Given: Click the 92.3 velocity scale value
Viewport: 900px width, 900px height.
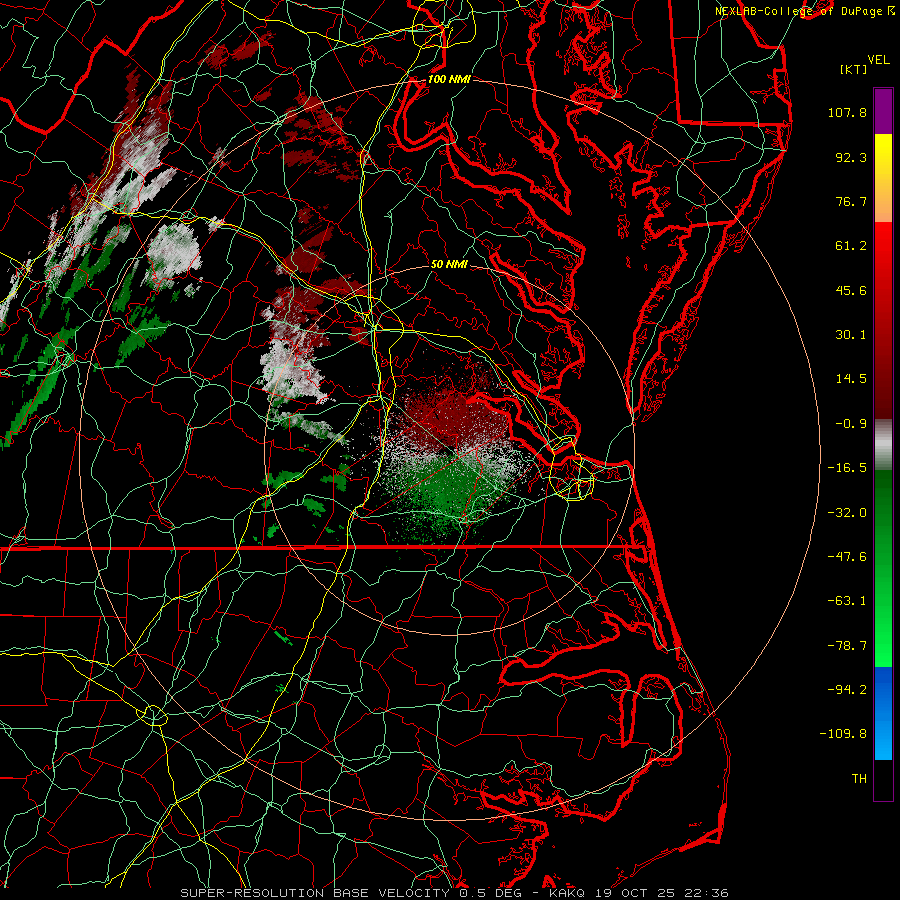Looking at the screenshot, I should 851,157.
